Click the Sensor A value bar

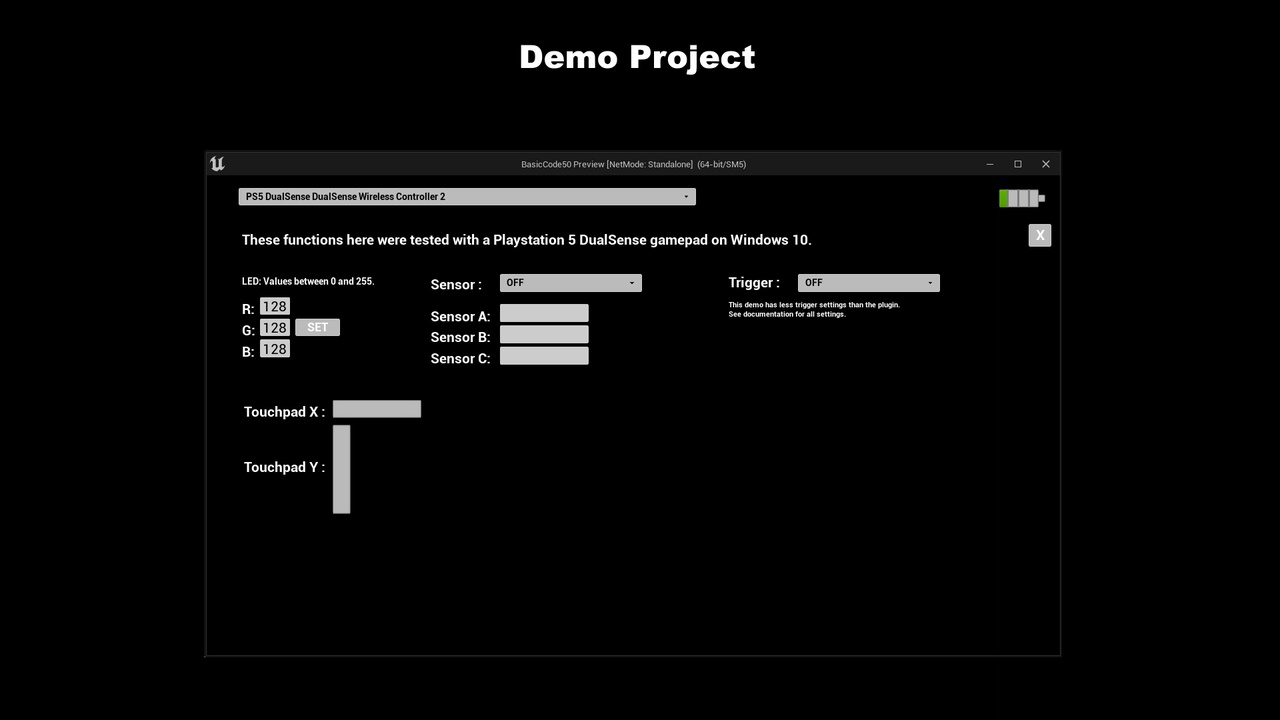544,313
